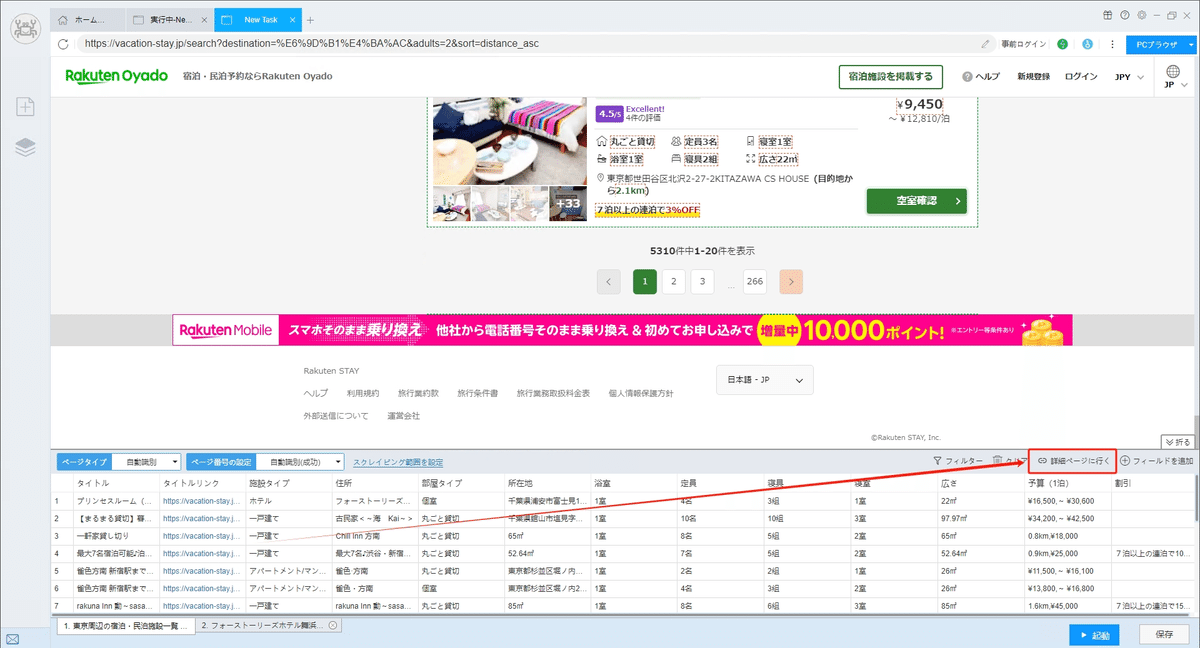Switch to the ホーム tab
This screenshot has width=1200, height=648.
point(89,20)
